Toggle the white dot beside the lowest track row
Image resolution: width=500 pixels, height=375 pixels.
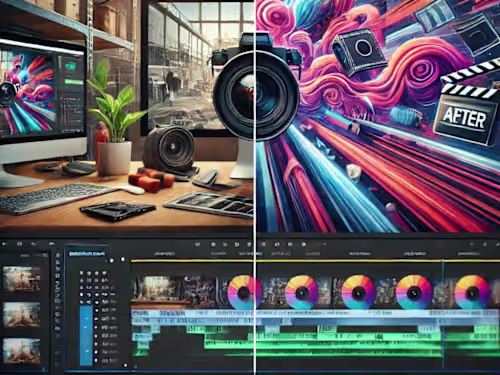[97, 360]
